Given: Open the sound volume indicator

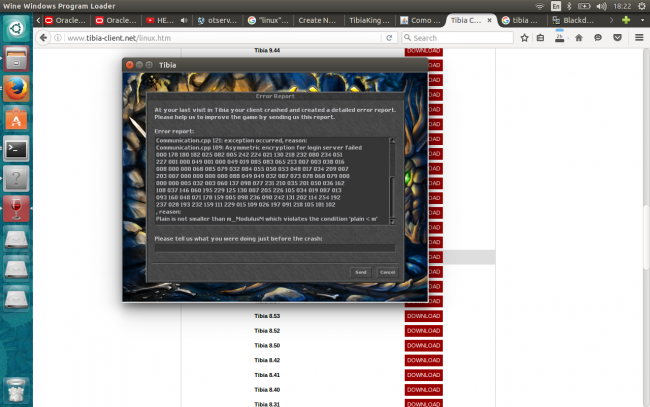Looking at the screenshot, I should (x=601, y=6).
